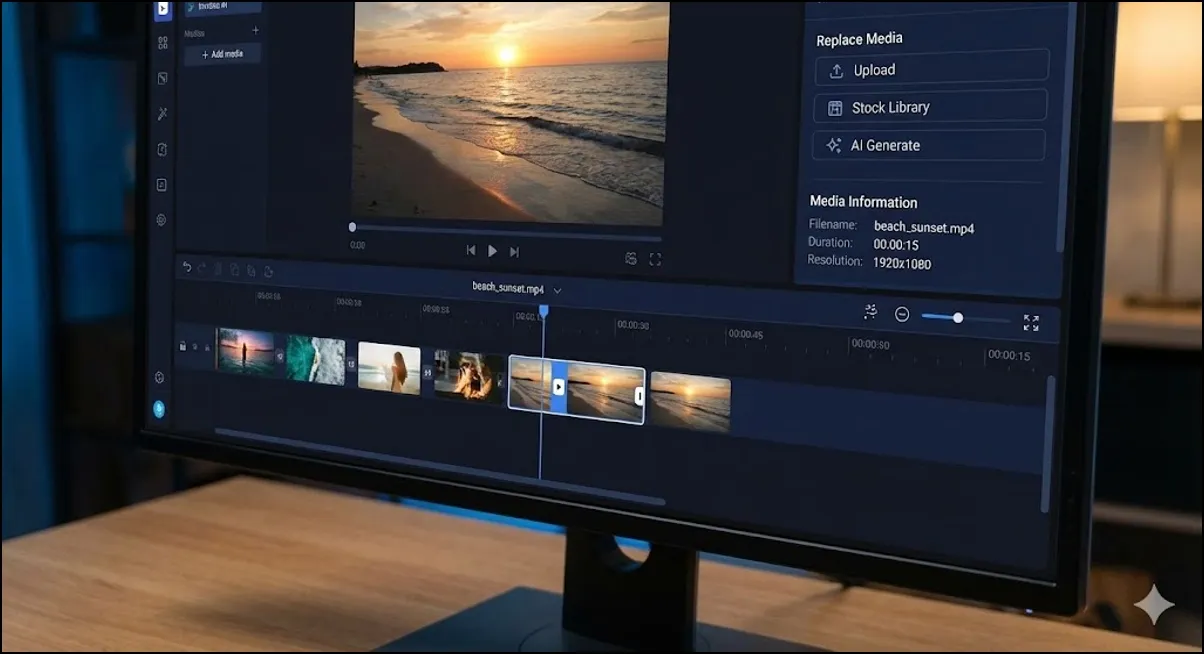The height and width of the screenshot is (654, 1204).
Task: Click the fit-timeline-to-window arrows icon
Action: pyautogui.click(x=1031, y=321)
